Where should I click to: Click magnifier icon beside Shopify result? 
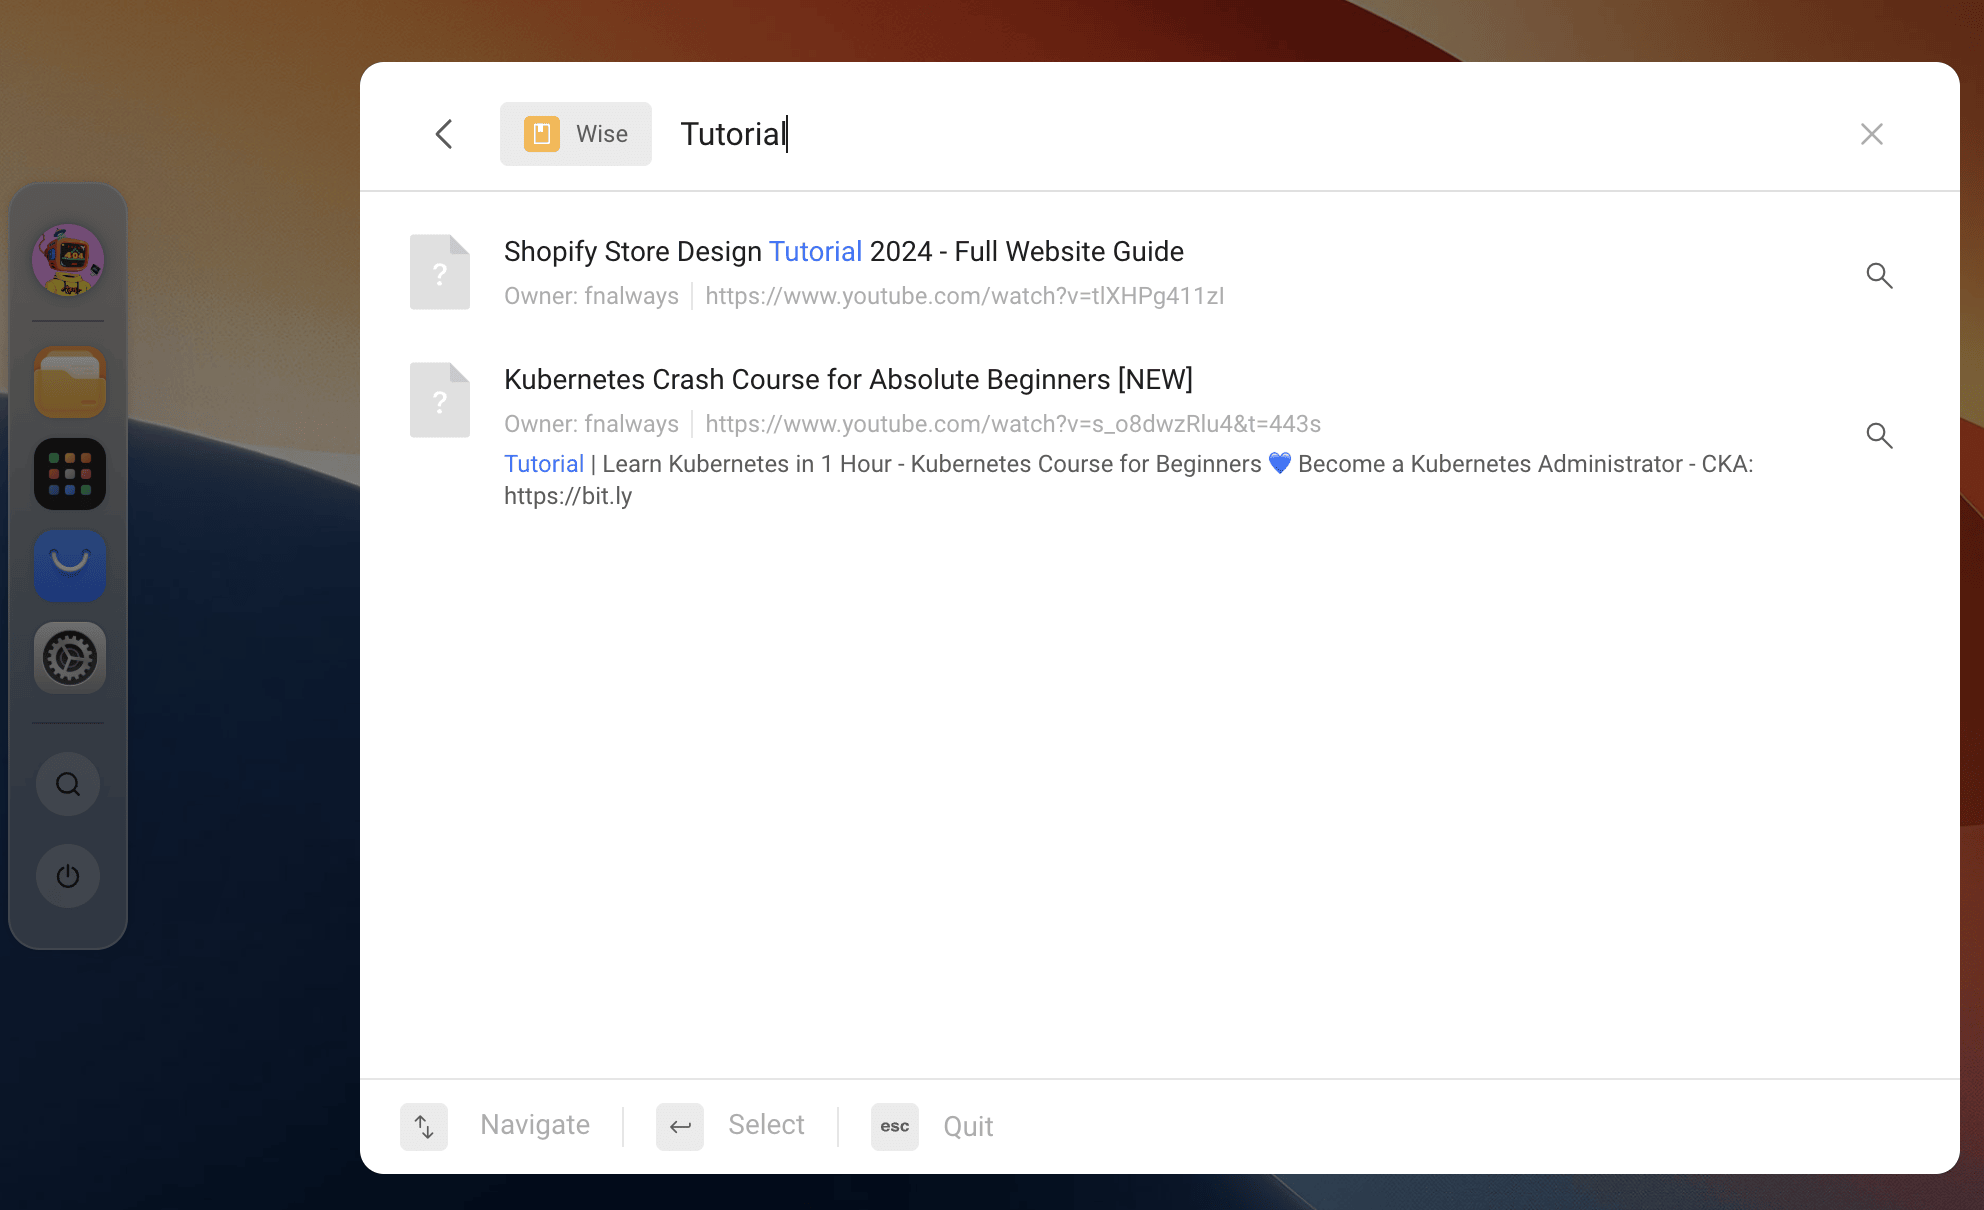(x=1879, y=275)
